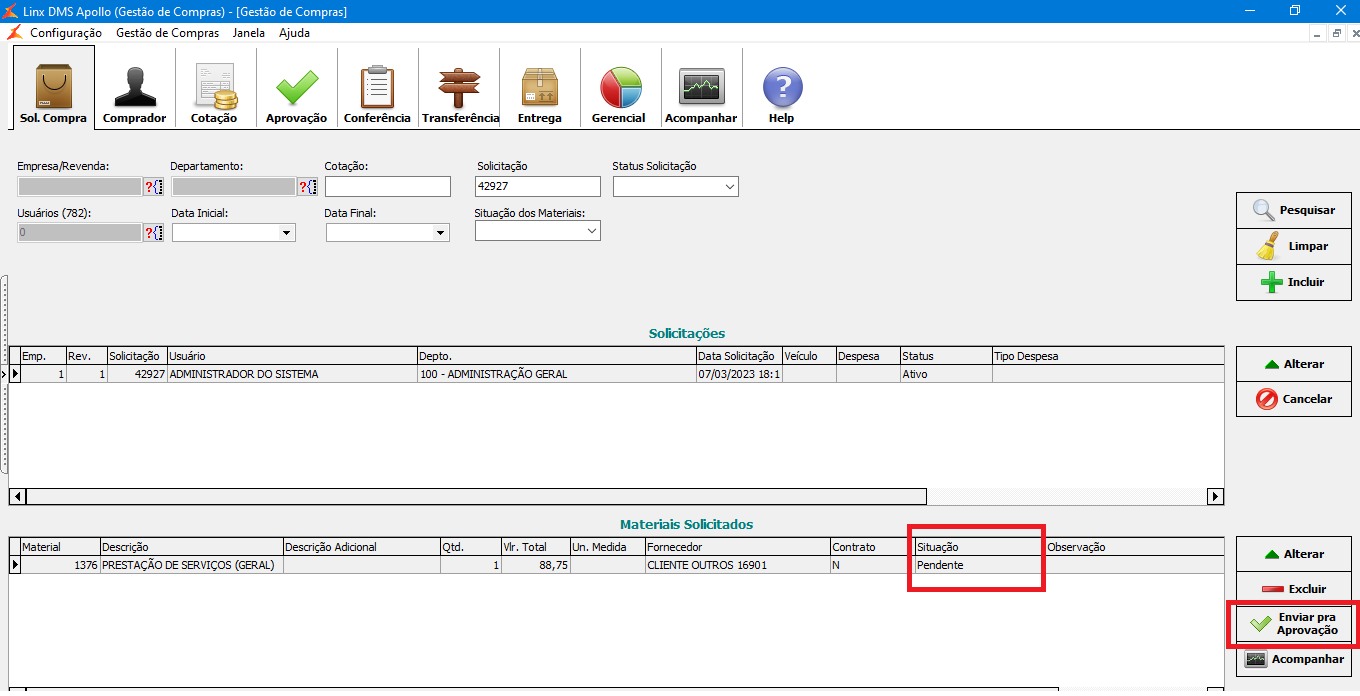Select the ADMINISTRADOR DO SISTEMA cell

coord(292,374)
